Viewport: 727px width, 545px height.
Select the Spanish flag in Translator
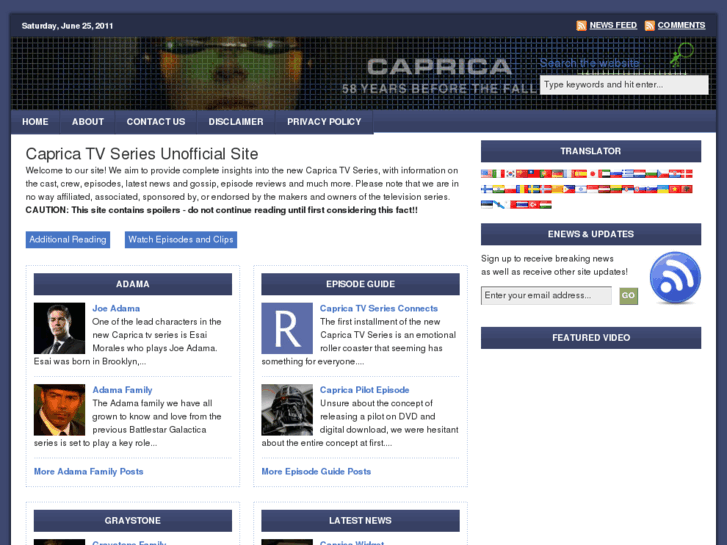point(579,174)
